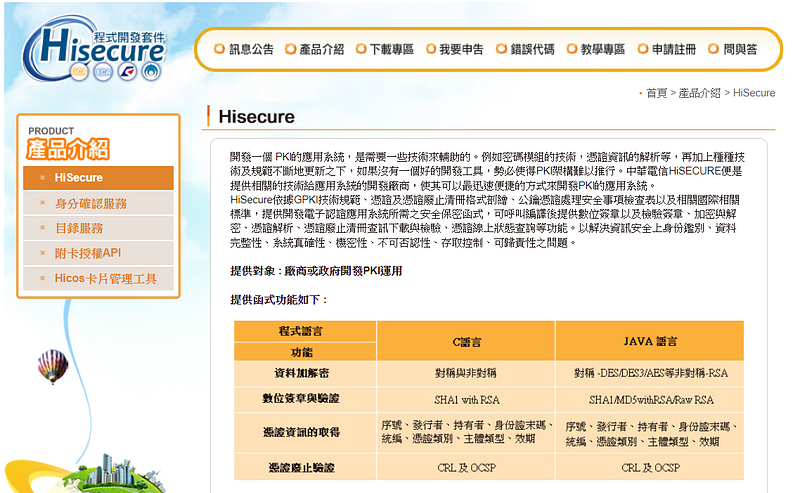Open Hicos卡片管理工具 in the sidebar
The image size is (800, 493).
point(98,278)
